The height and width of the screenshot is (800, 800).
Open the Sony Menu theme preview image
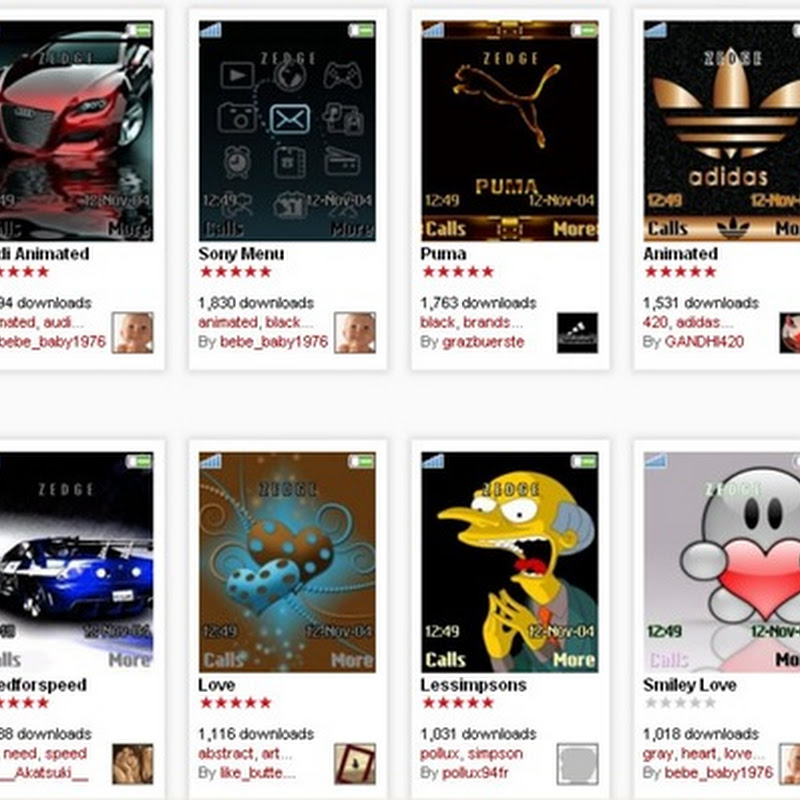tap(287, 131)
